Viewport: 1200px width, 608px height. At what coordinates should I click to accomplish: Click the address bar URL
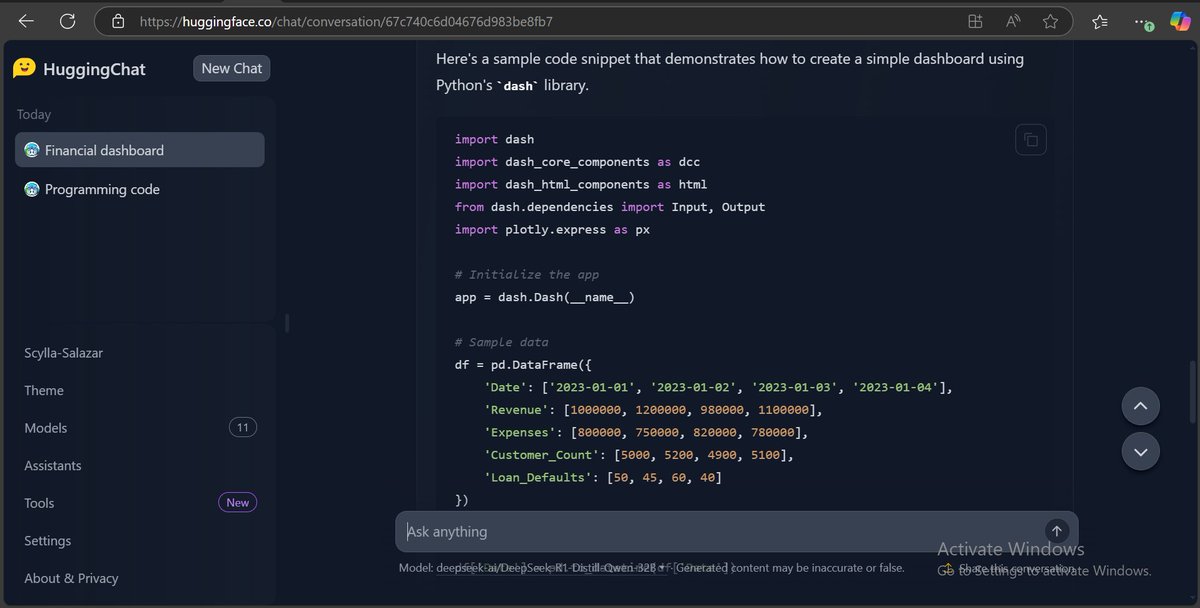coord(346,21)
